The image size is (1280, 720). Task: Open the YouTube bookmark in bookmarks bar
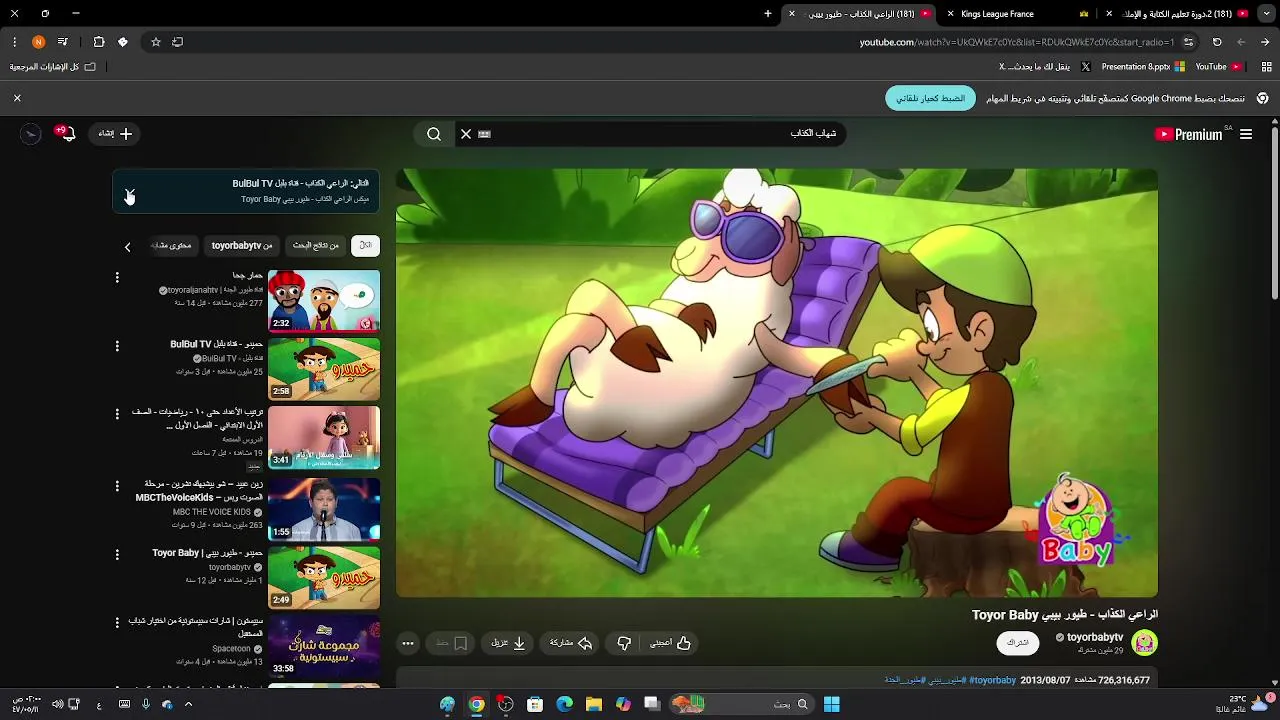(1218, 67)
